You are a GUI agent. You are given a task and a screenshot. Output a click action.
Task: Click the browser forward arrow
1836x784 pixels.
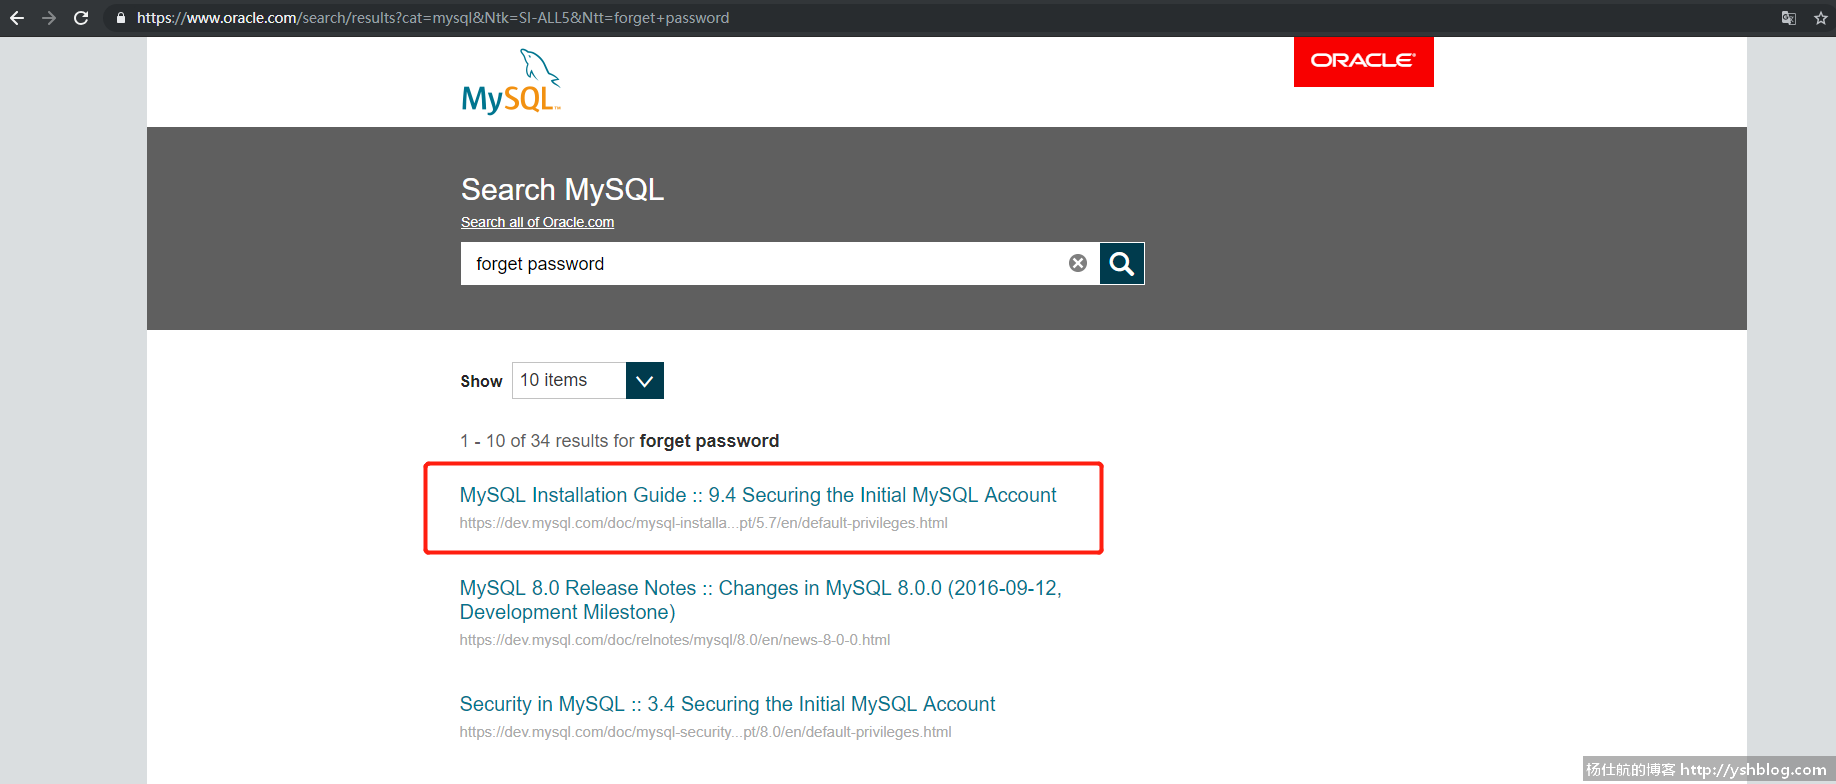point(49,18)
